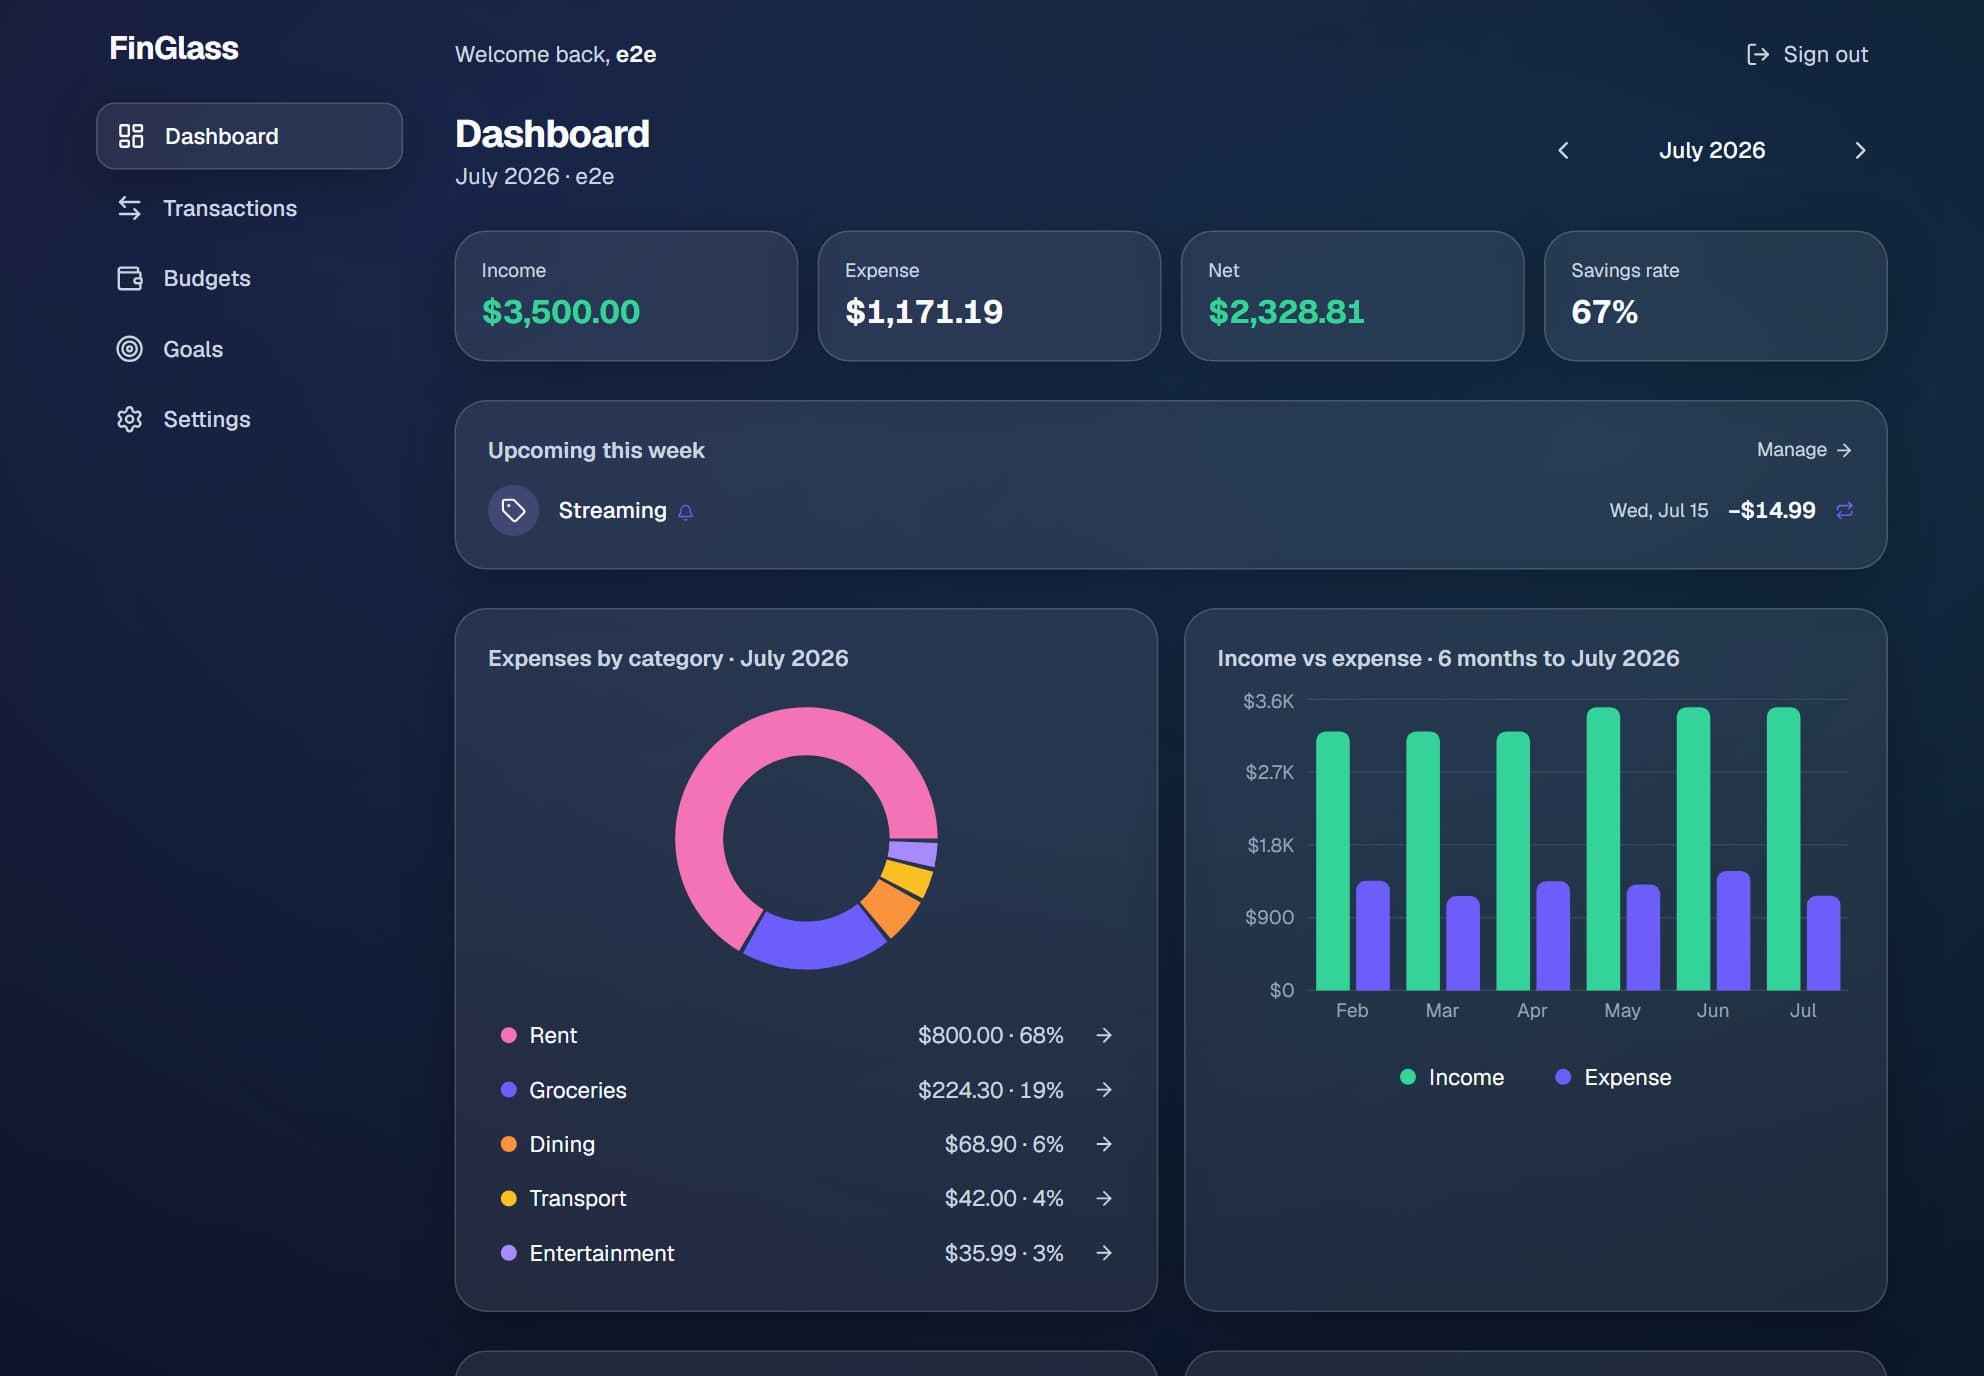Click the bell icon beside Streaming

point(686,512)
